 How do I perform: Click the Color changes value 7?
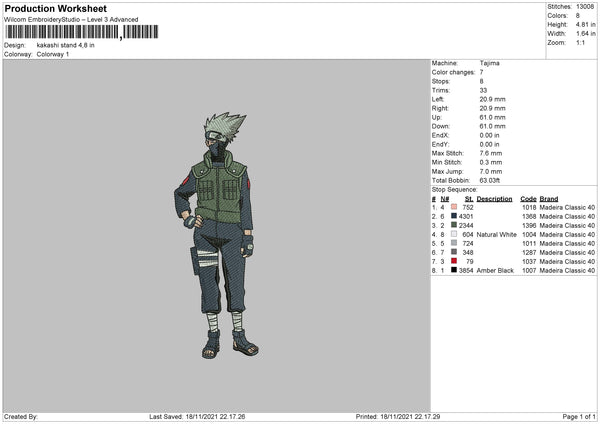point(481,72)
